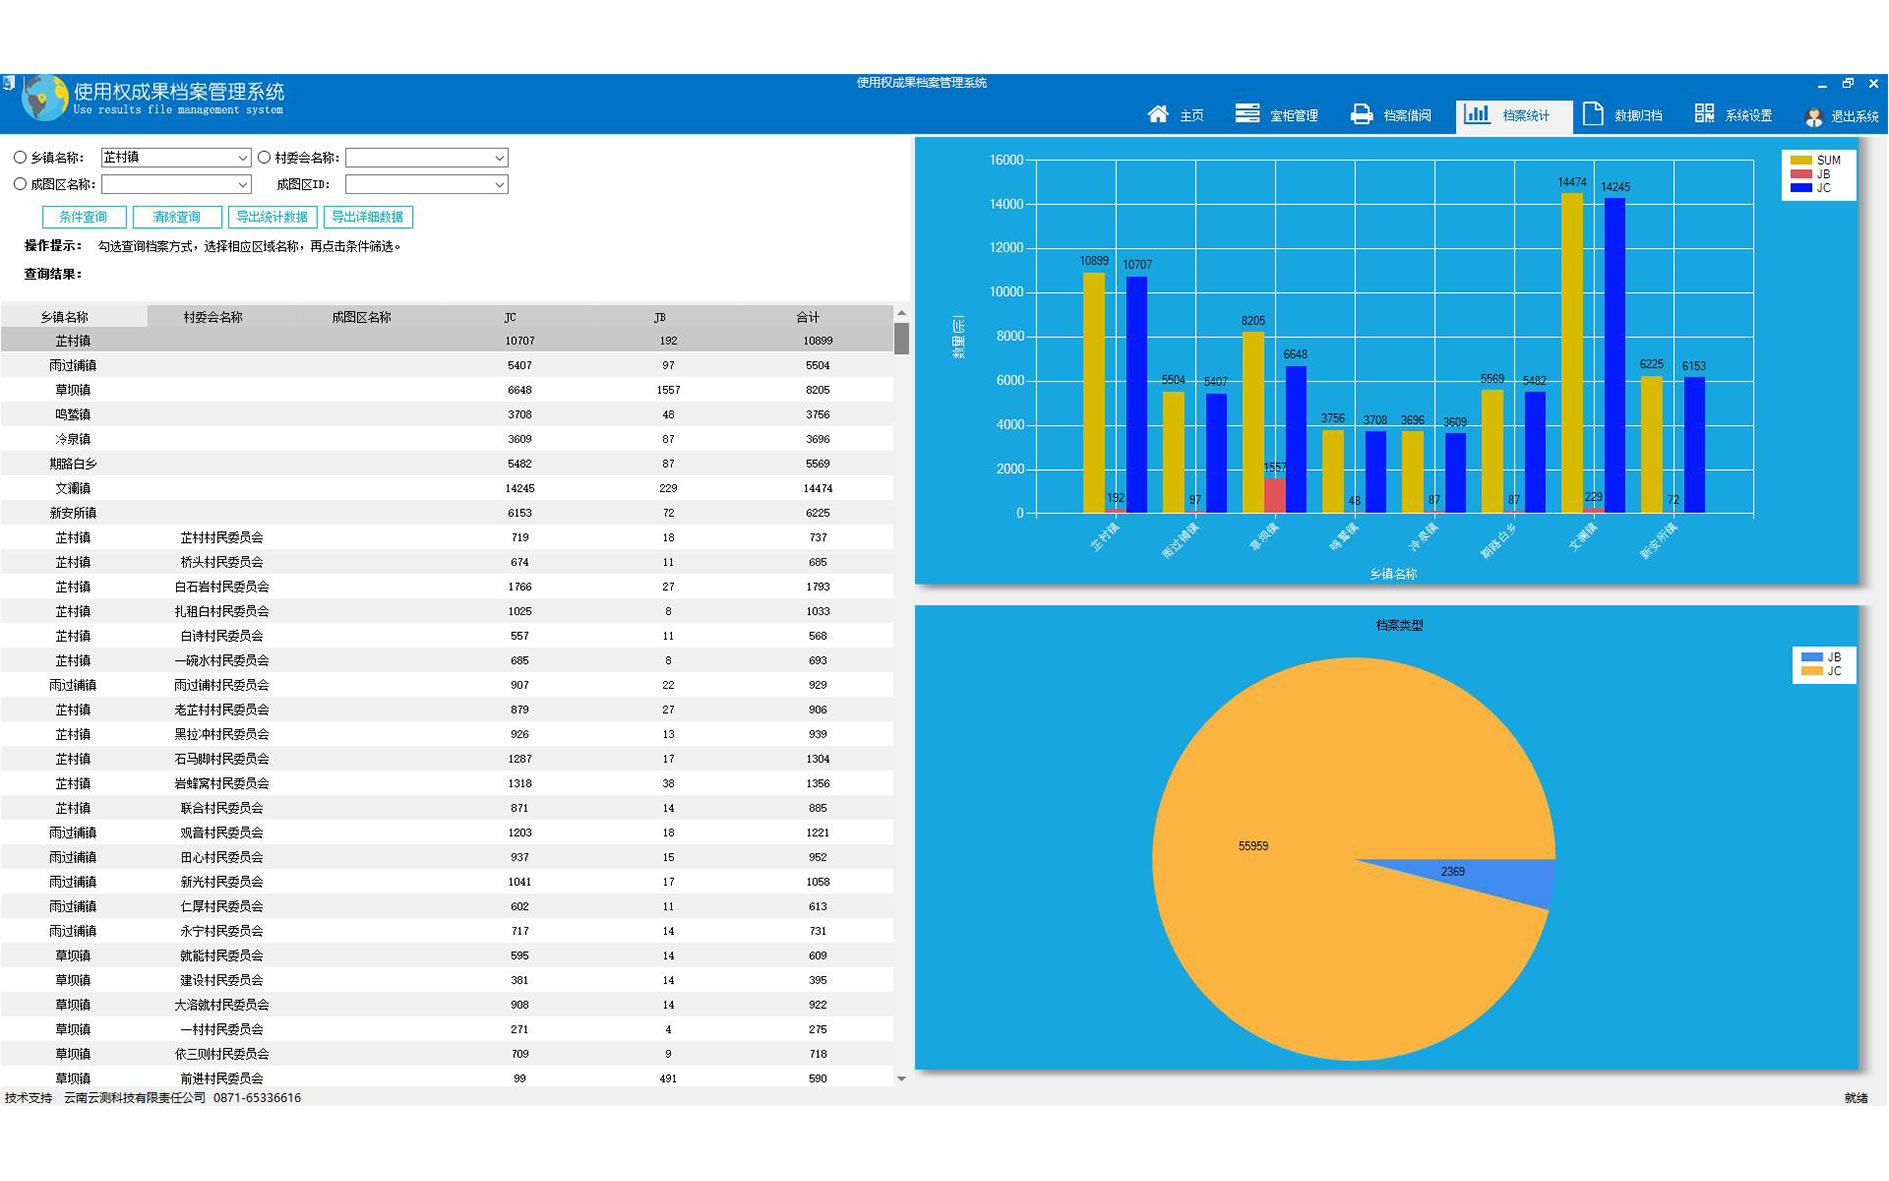Click the 导出统计数据 button
Screen dimensions: 1889x1181
click(272, 217)
